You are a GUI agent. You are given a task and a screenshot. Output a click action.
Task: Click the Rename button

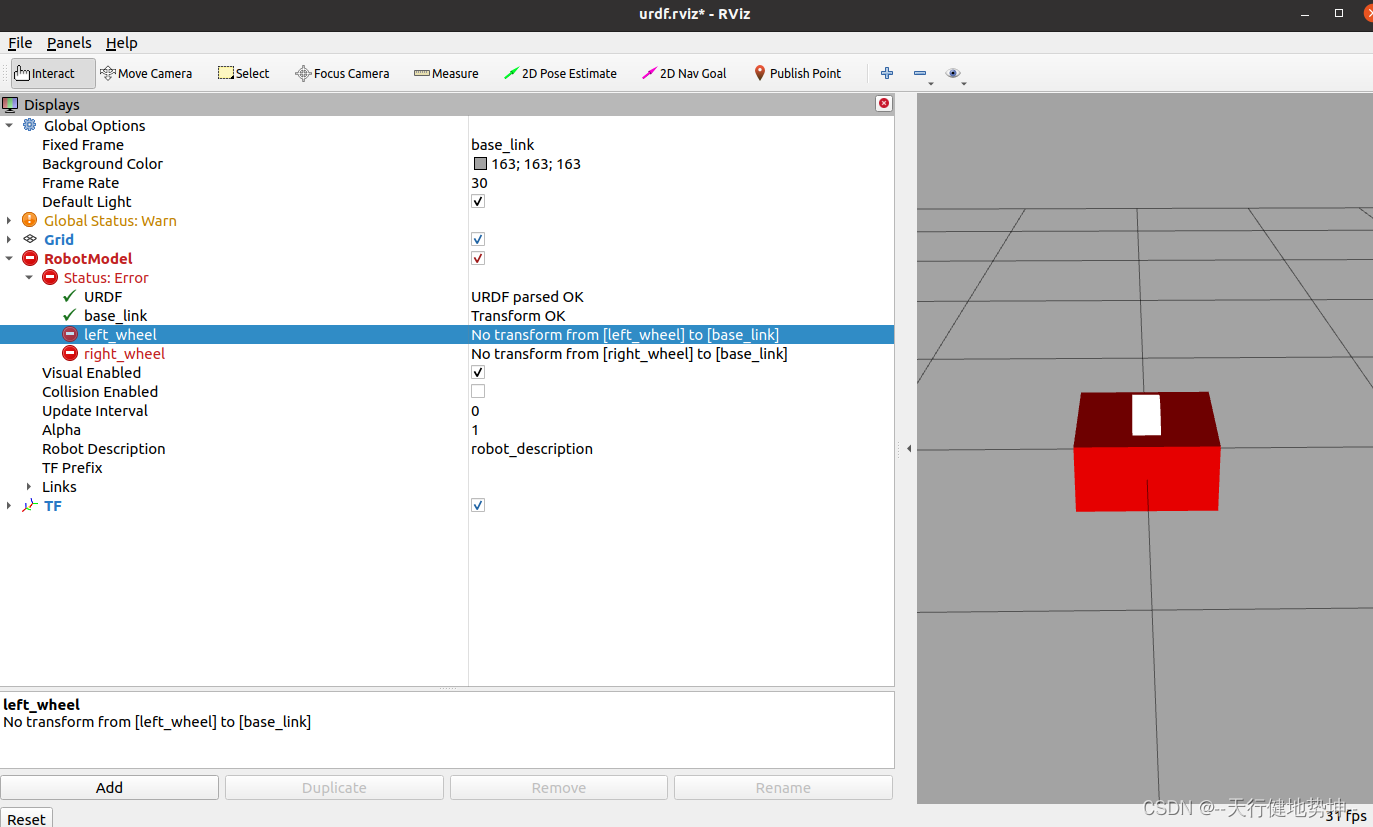783,788
